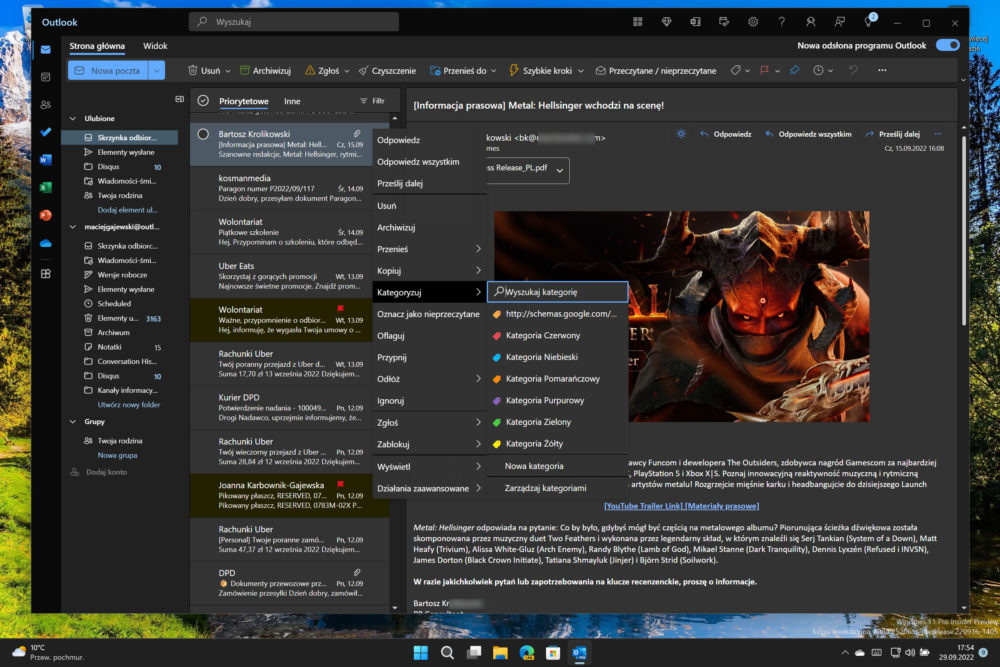Click the category tag icon in the toolbar
Image resolution: width=1000 pixels, height=667 pixels.
coord(735,71)
